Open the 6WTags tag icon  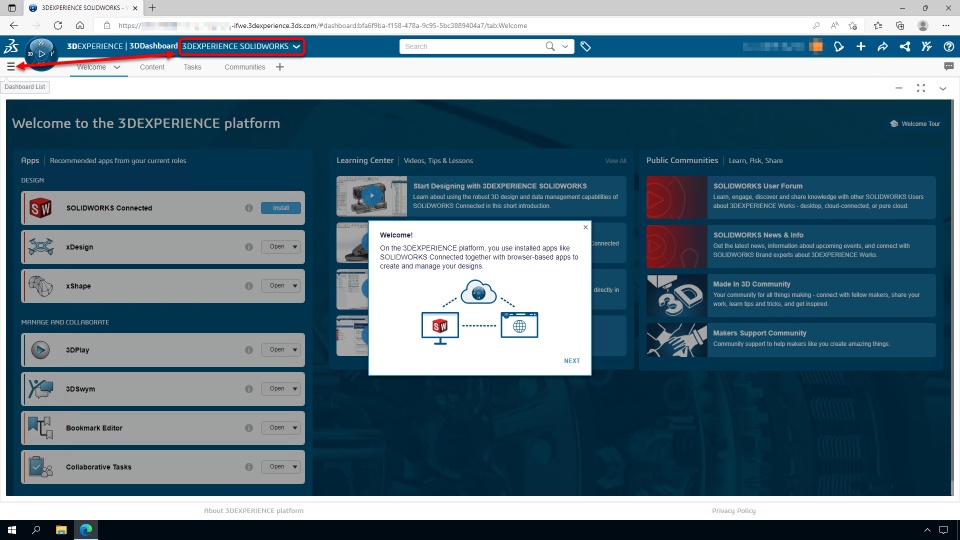[585, 47]
